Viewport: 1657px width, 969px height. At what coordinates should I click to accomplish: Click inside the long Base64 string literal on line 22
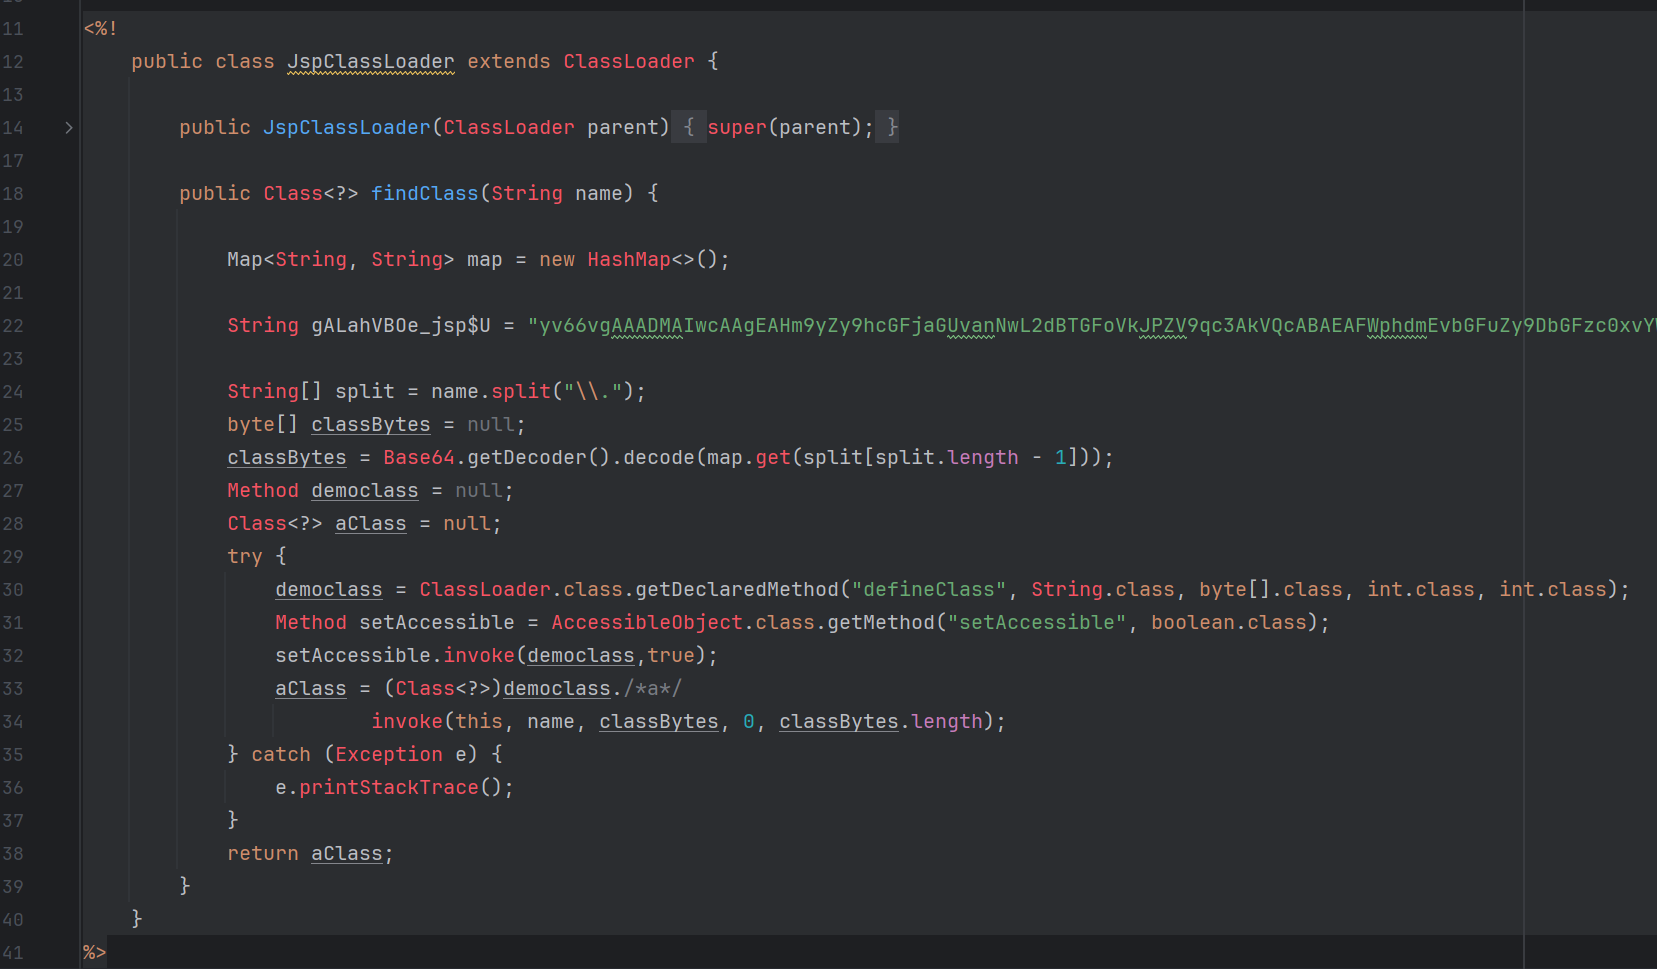click(1090, 326)
